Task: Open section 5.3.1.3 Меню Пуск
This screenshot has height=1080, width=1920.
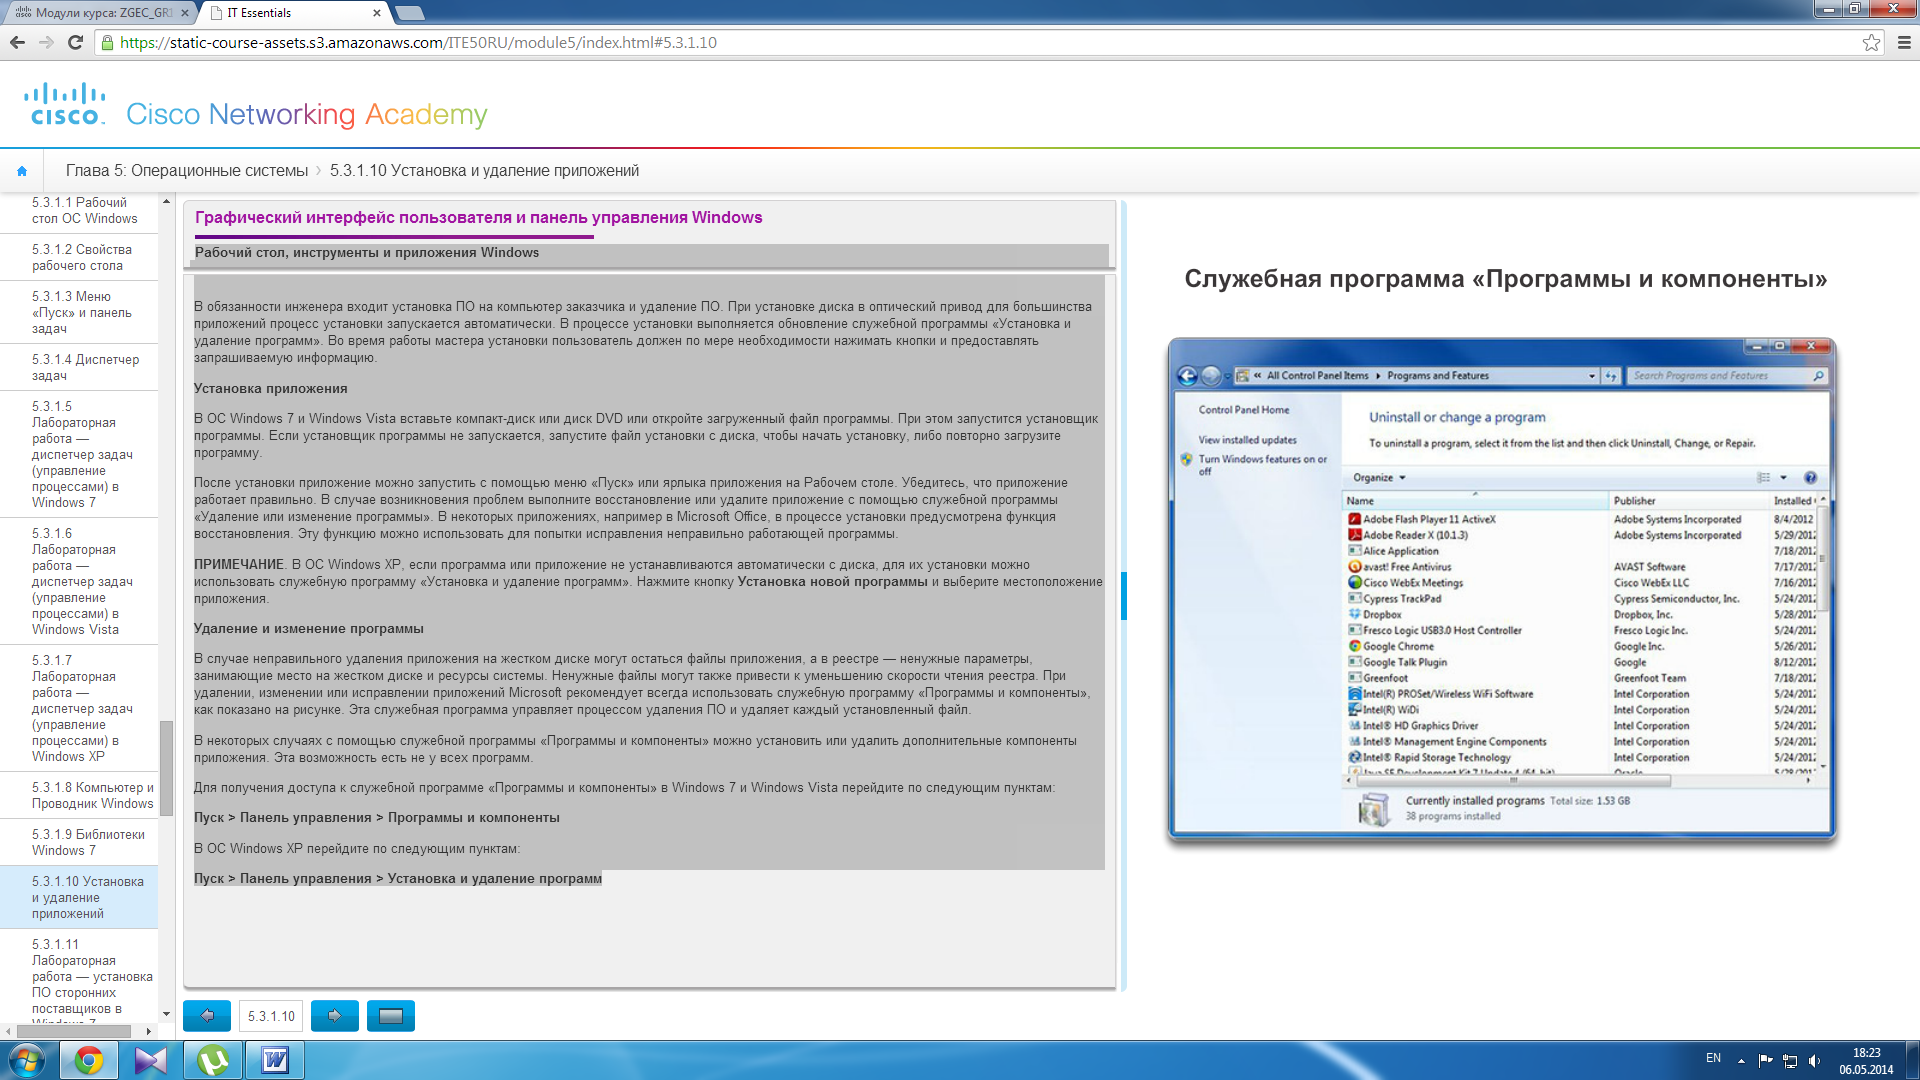Action: pos(81,312)
